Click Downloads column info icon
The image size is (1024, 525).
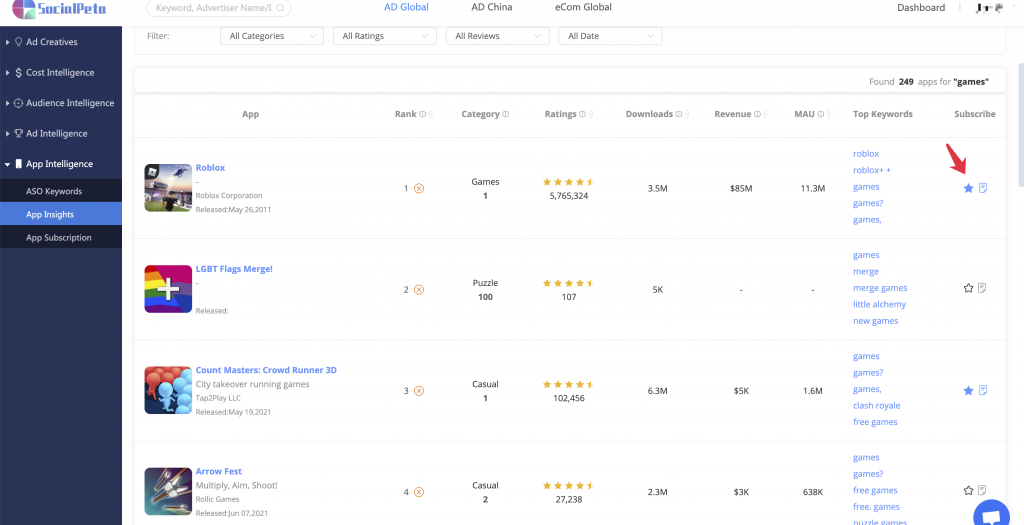coord(679,114)
